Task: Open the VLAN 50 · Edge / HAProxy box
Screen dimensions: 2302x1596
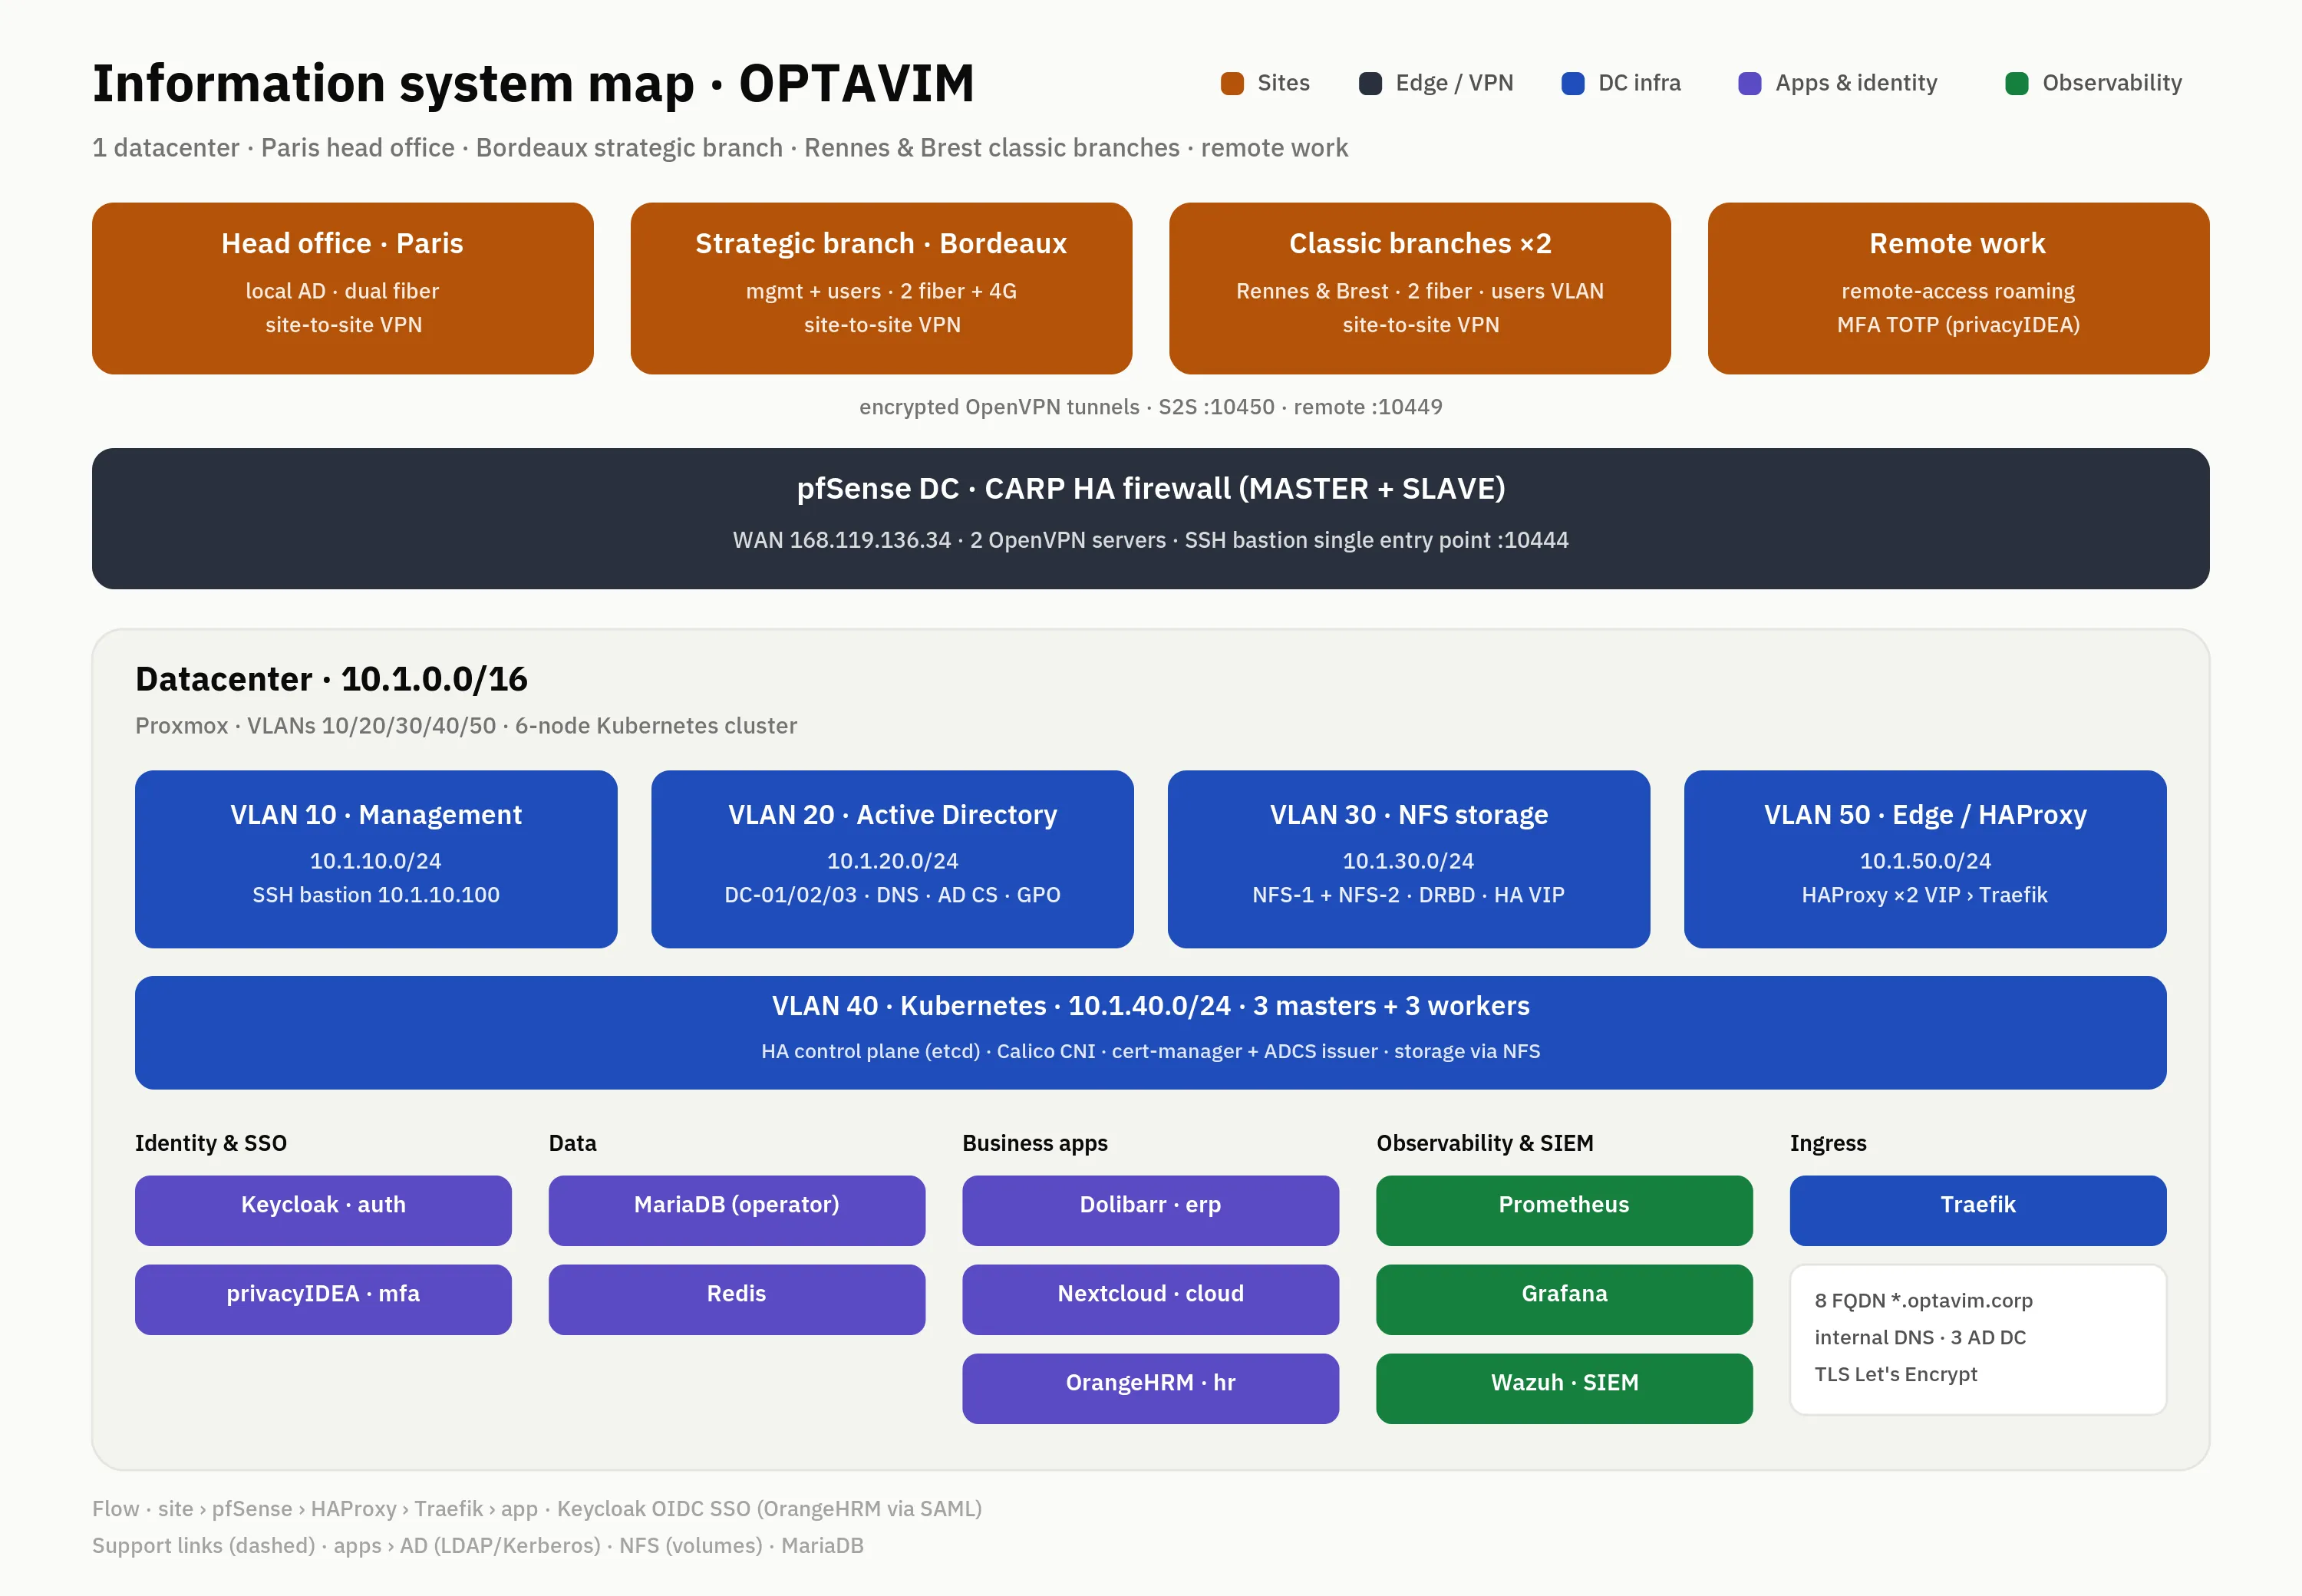Action: [1925, 859]
